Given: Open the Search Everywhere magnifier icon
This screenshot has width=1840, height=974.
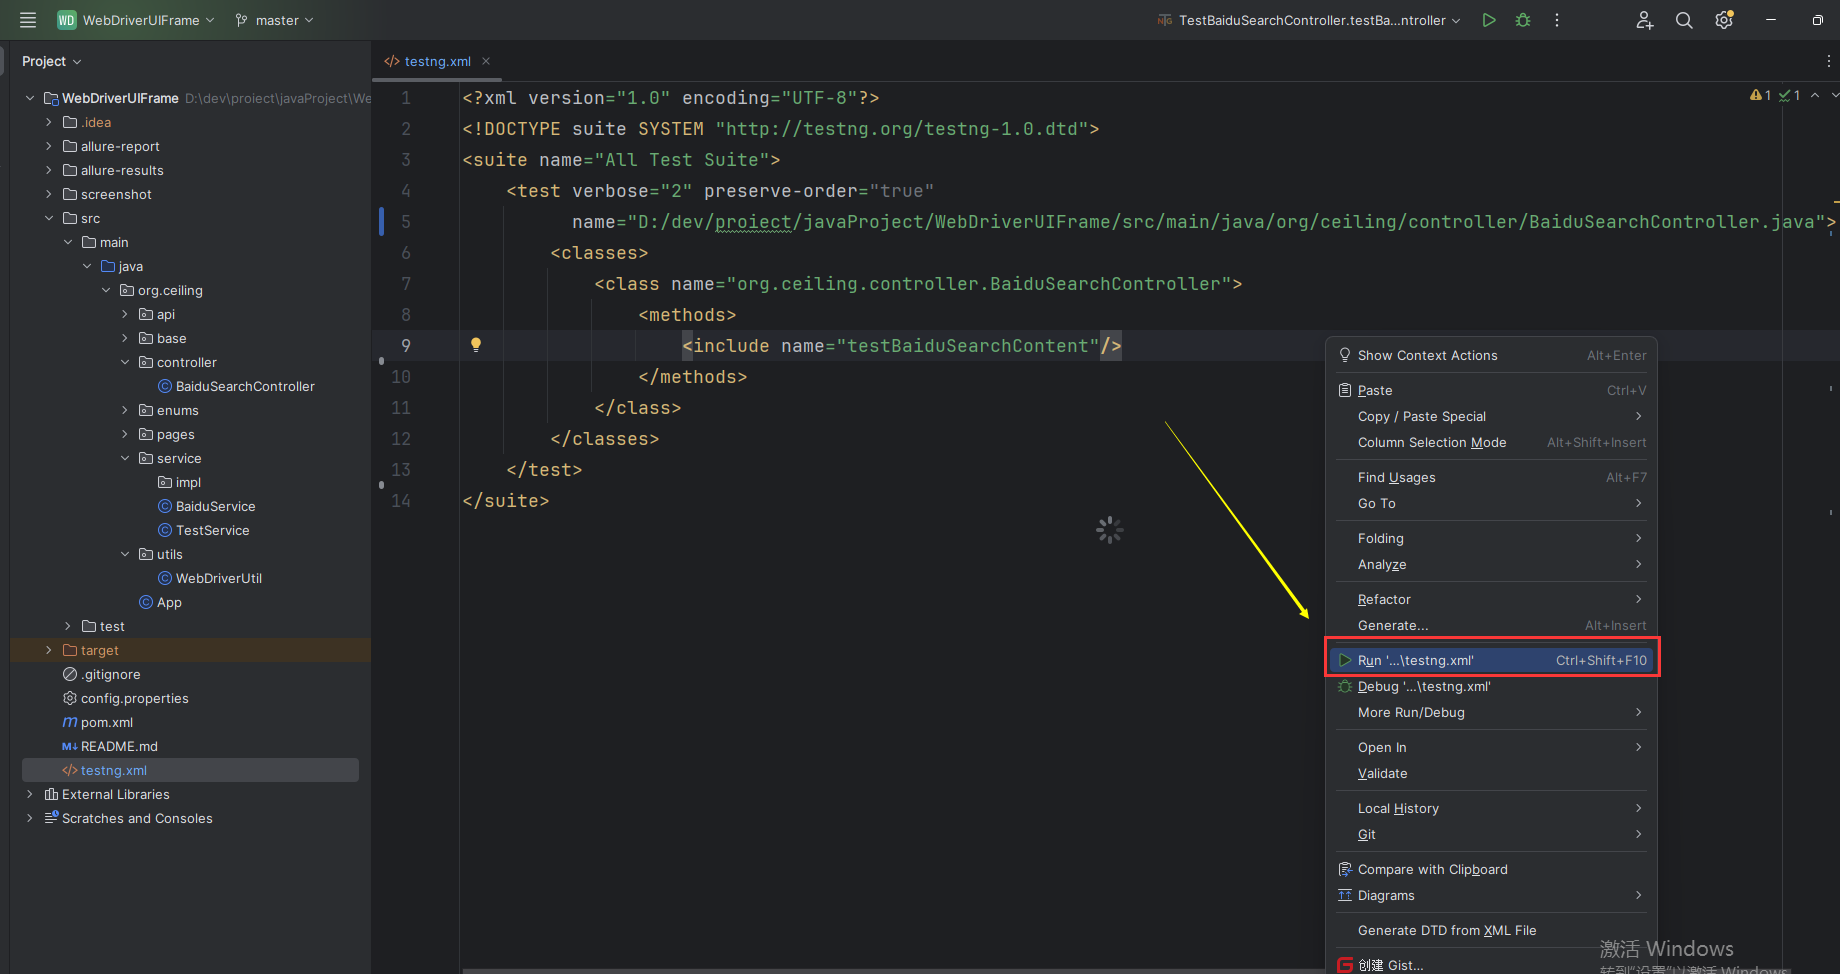Looking at the screenshot, I should [x=1684, y=20].
